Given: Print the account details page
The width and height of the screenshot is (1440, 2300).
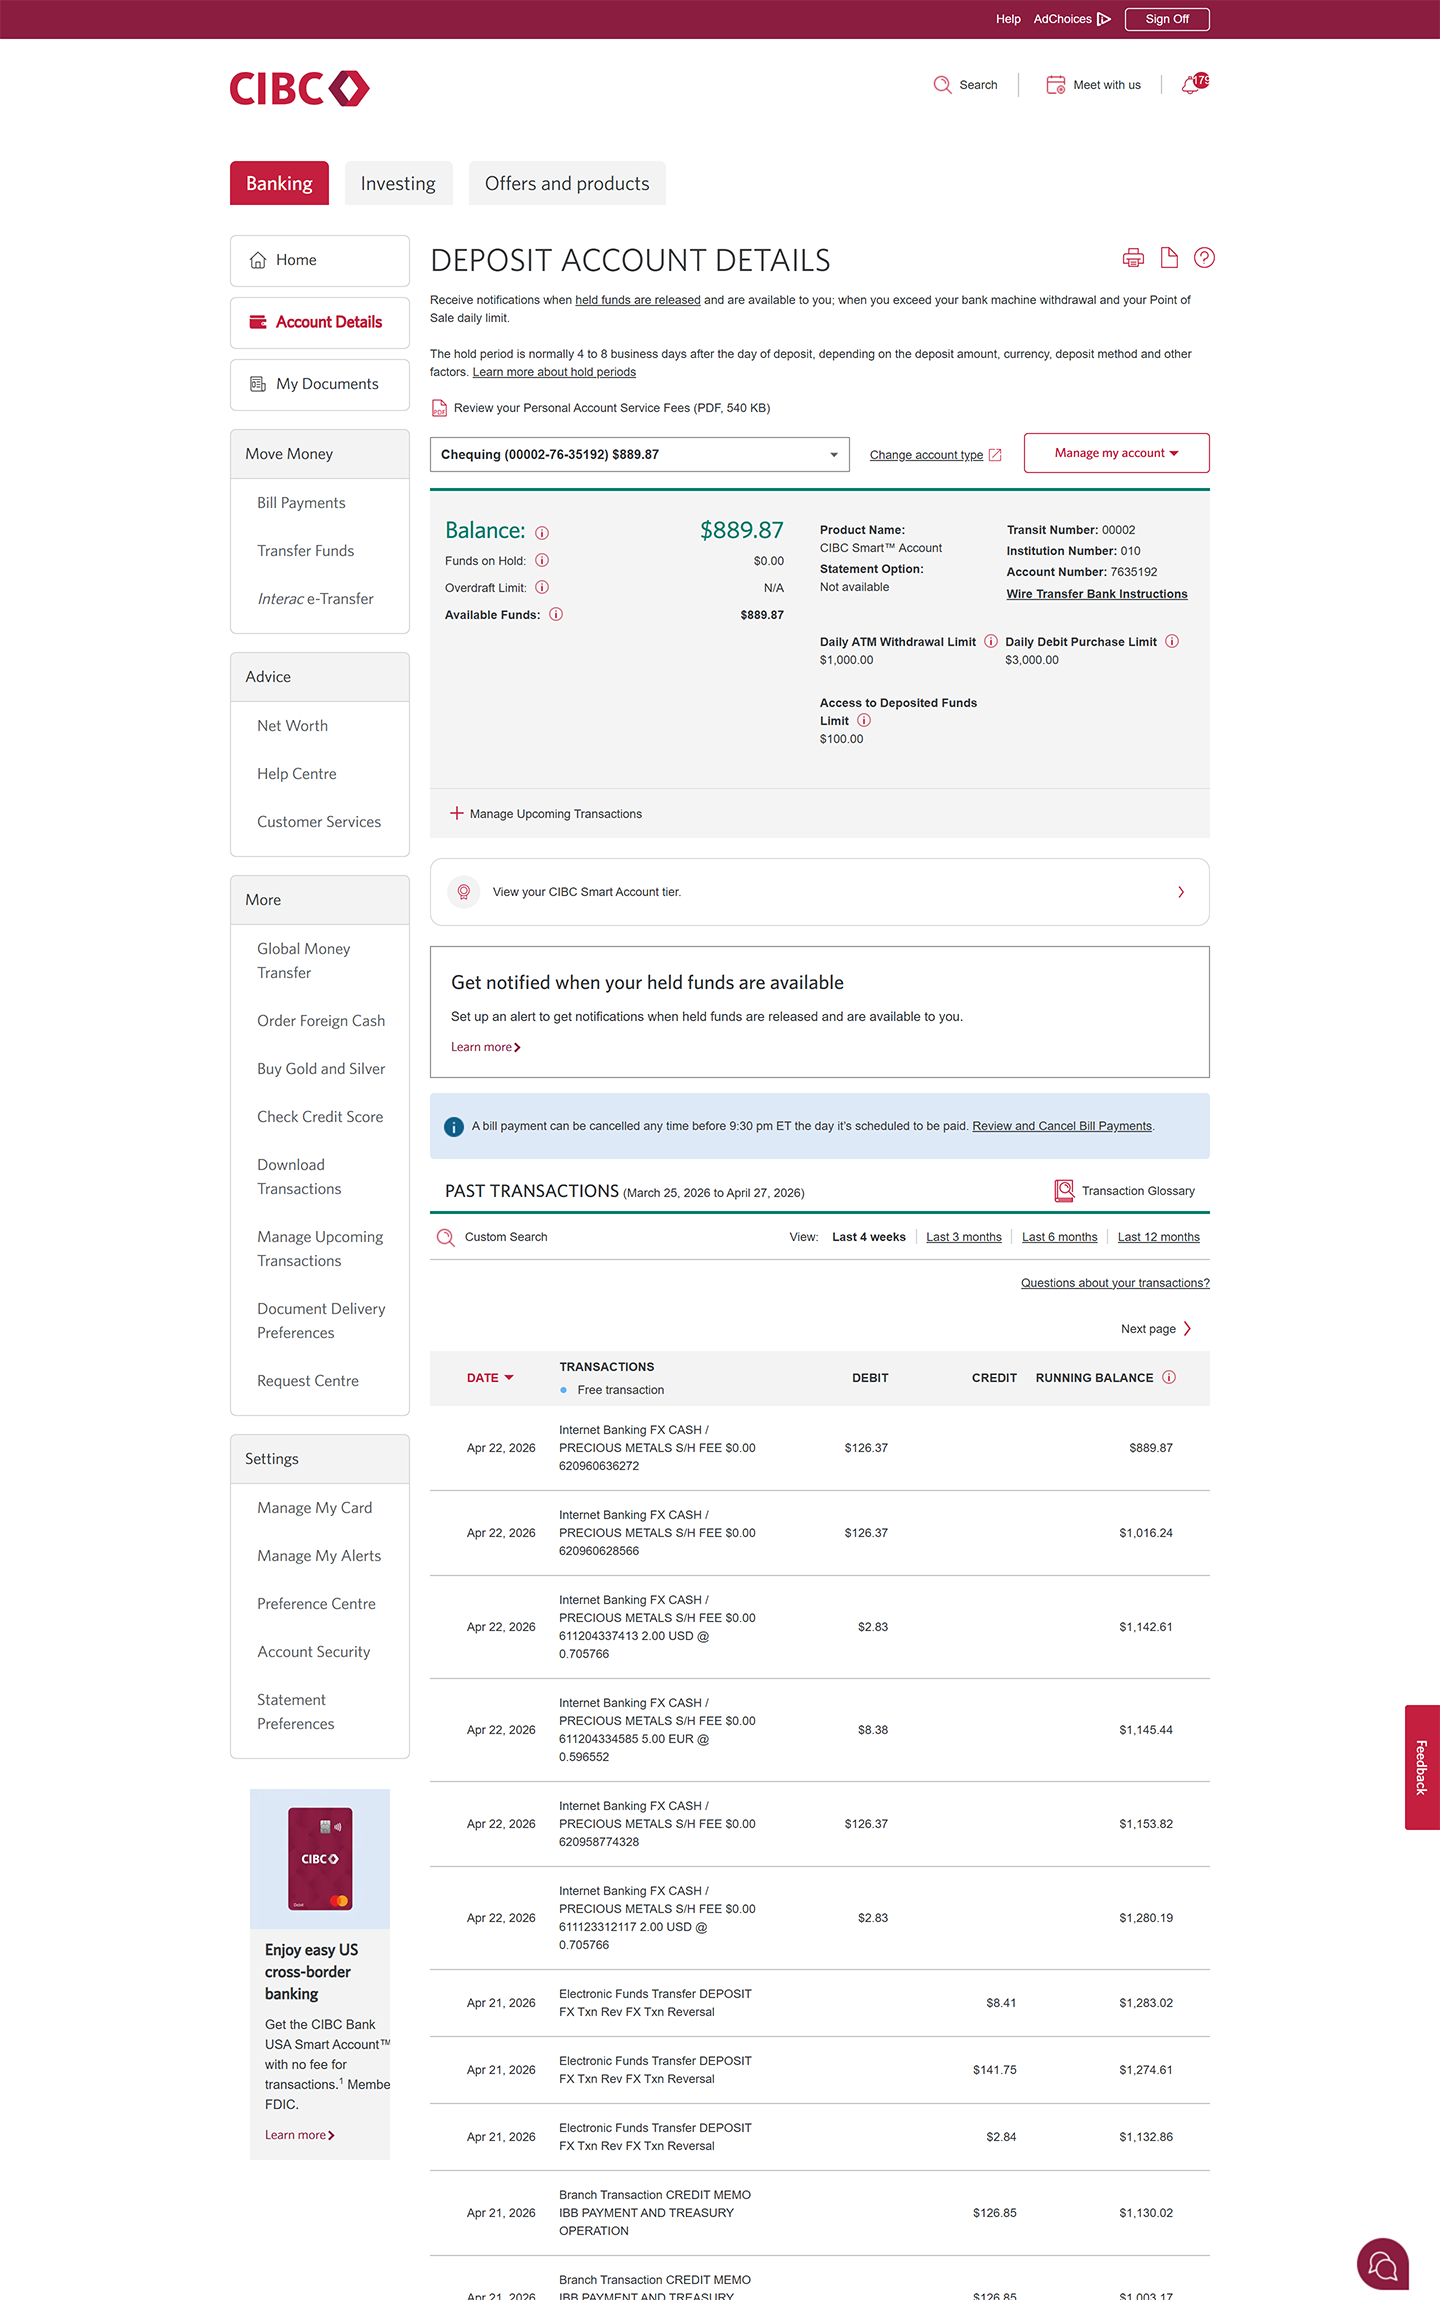Looking at the screenshot, I should 1133,258.
